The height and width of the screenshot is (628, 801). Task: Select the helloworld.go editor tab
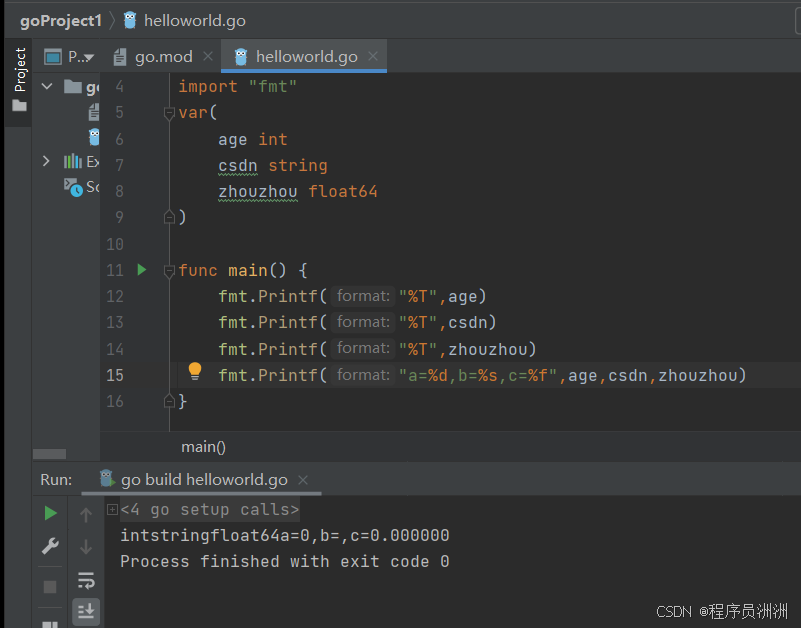pyautogui.click(x=306, y=57)
